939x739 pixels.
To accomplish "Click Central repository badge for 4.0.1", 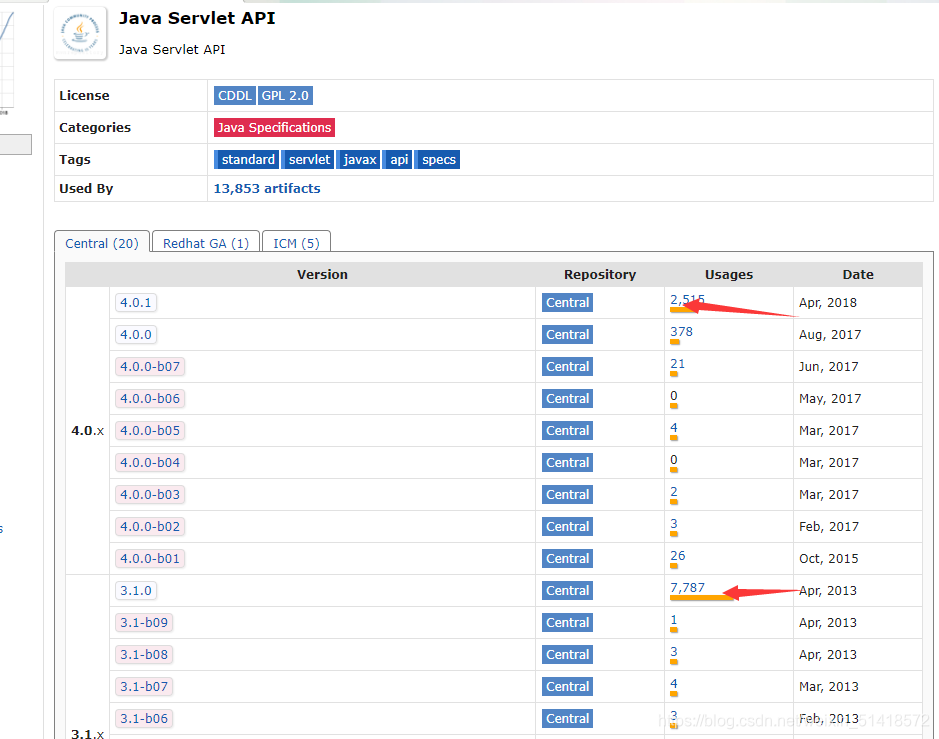I will [567, 303].
